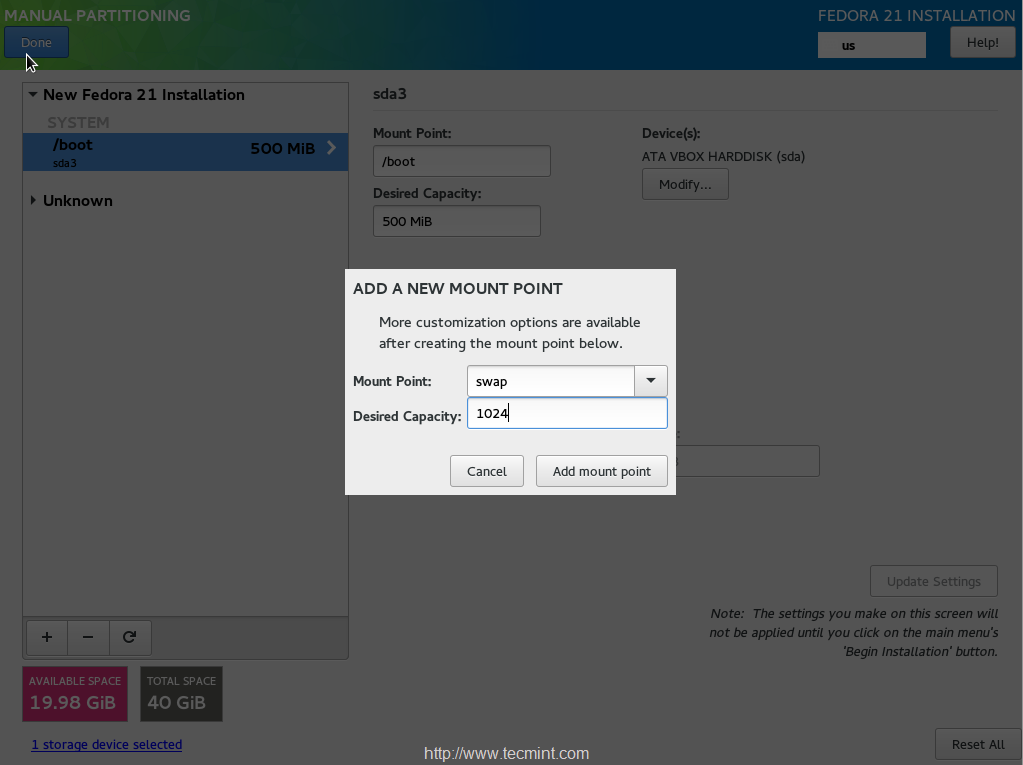Click the SYSTEM group label
Viewport: 1023px width, 765px height.
coord(78,123)
